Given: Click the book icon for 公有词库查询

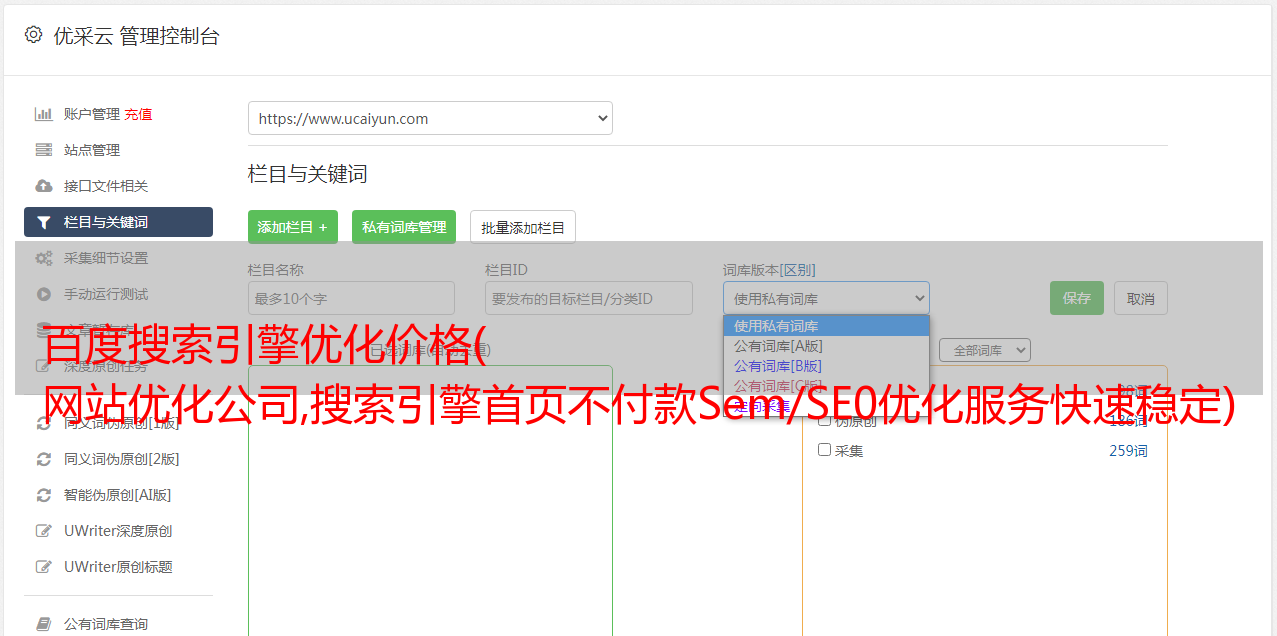Looking at the screenshot, I should pos(43,624).
